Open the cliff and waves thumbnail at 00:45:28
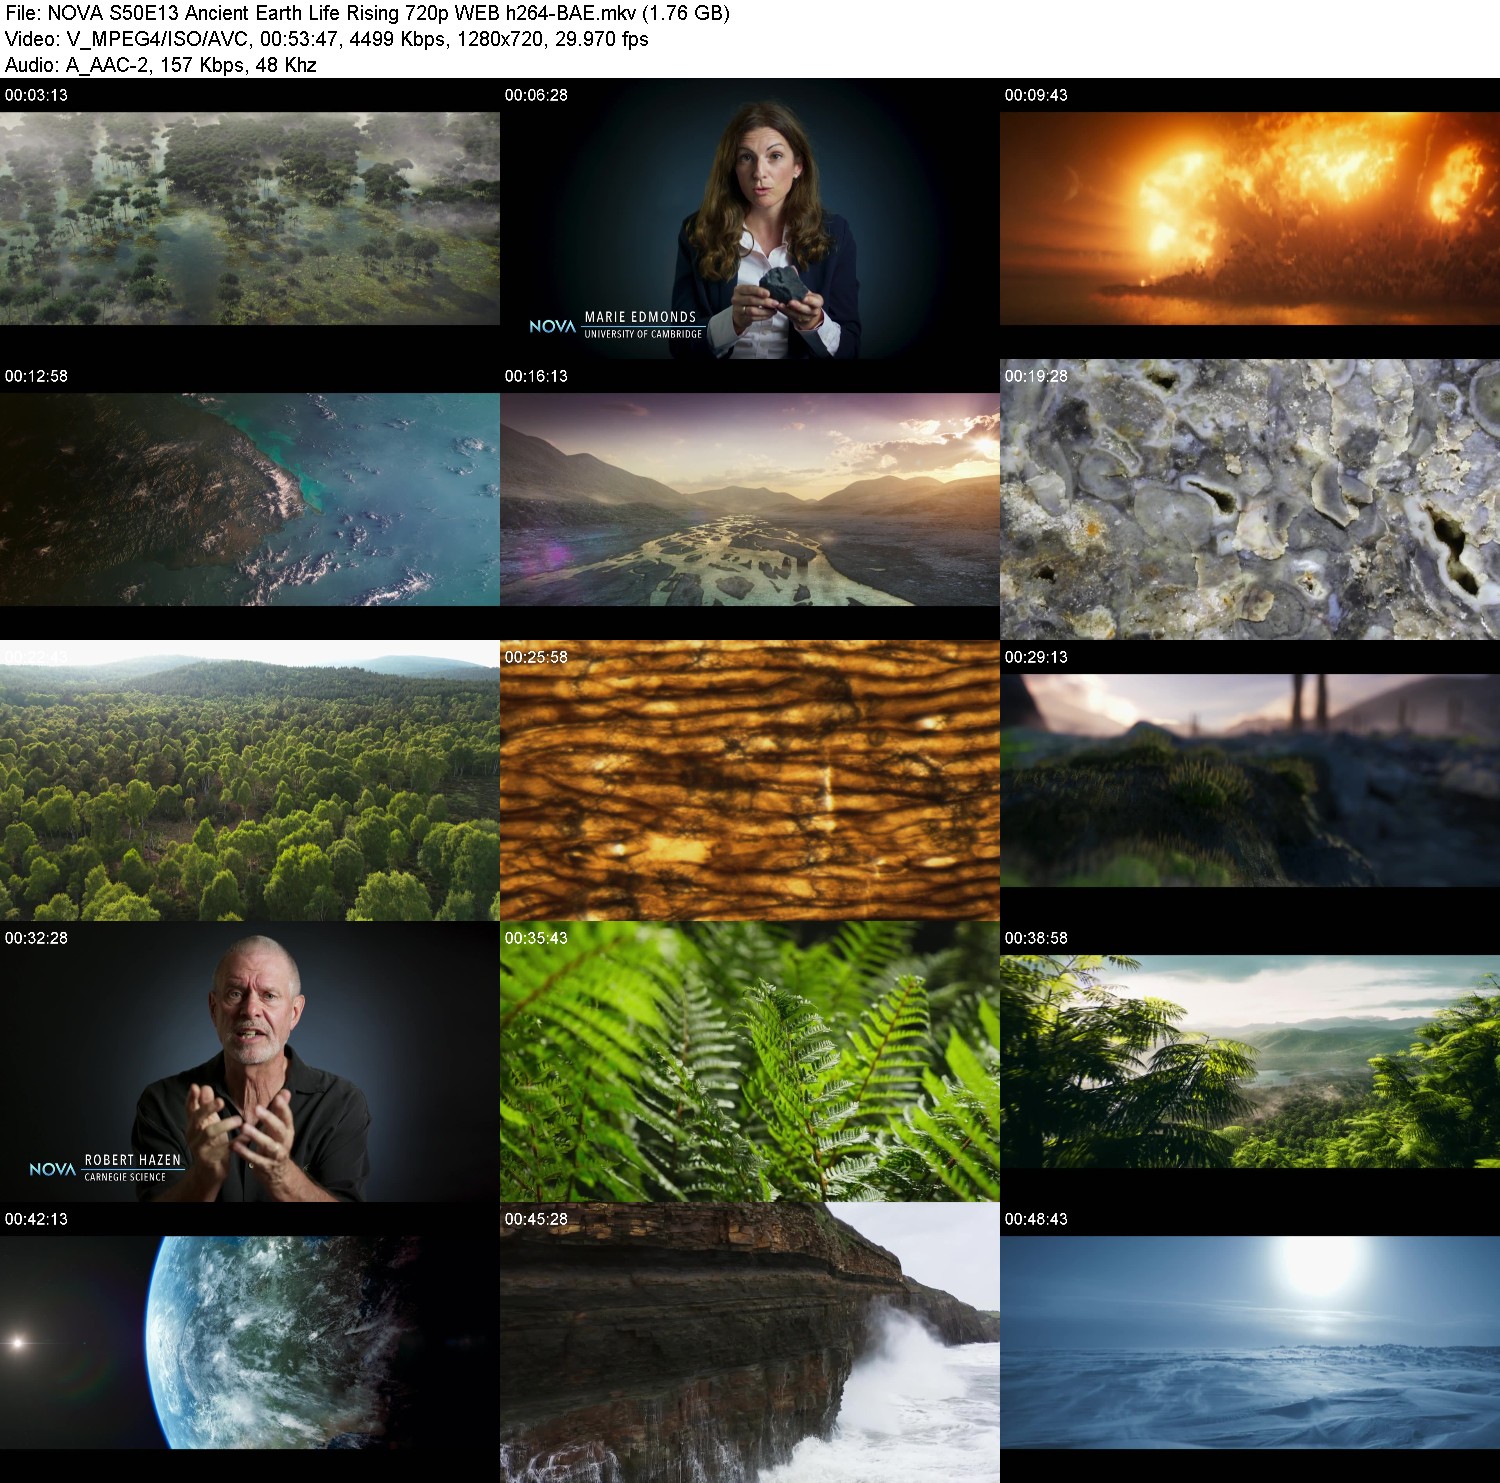 pyautogui.click(x=750, y=1343)
